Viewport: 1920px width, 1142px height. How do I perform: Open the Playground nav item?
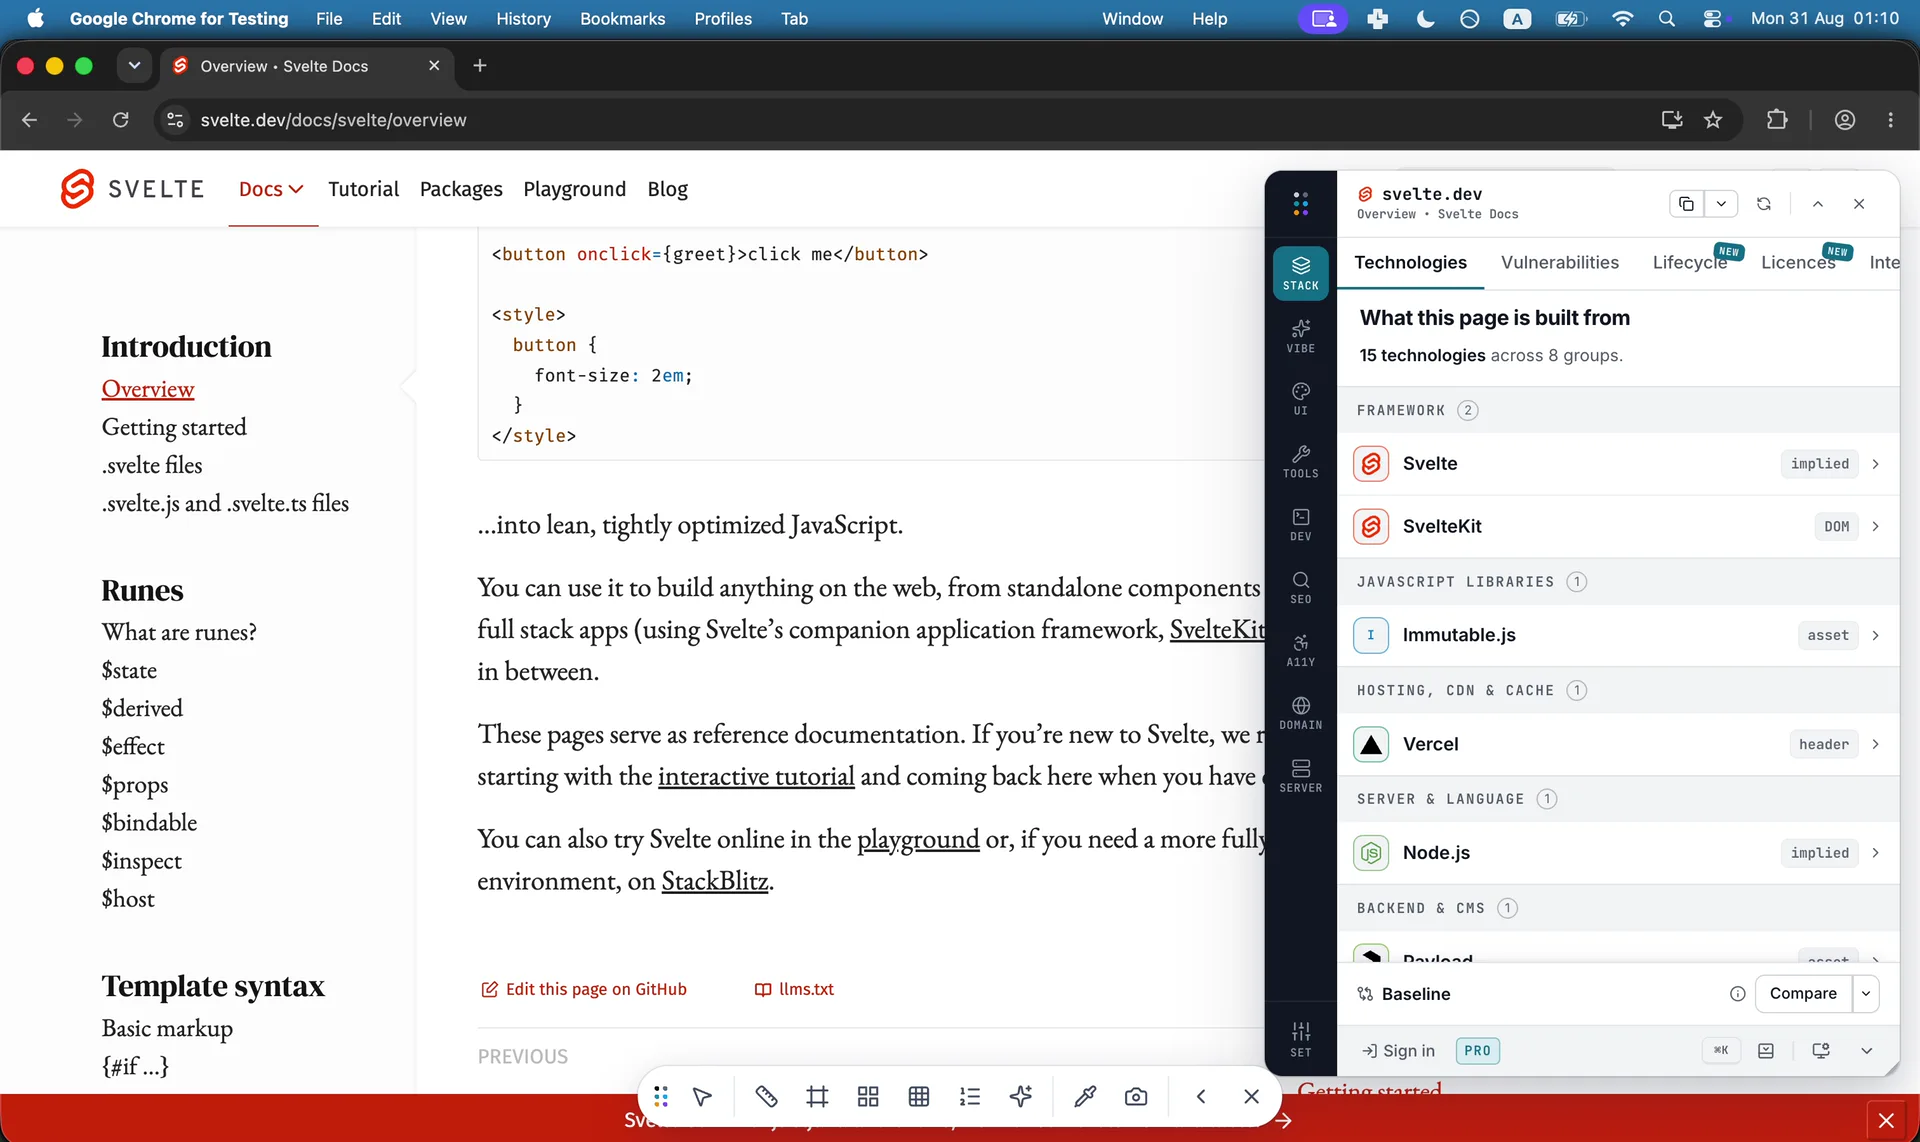click(x=574, y=189)
